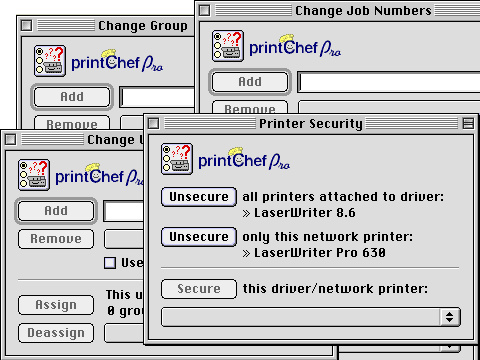Click printChef icon in Change User window

pos(34,175)
